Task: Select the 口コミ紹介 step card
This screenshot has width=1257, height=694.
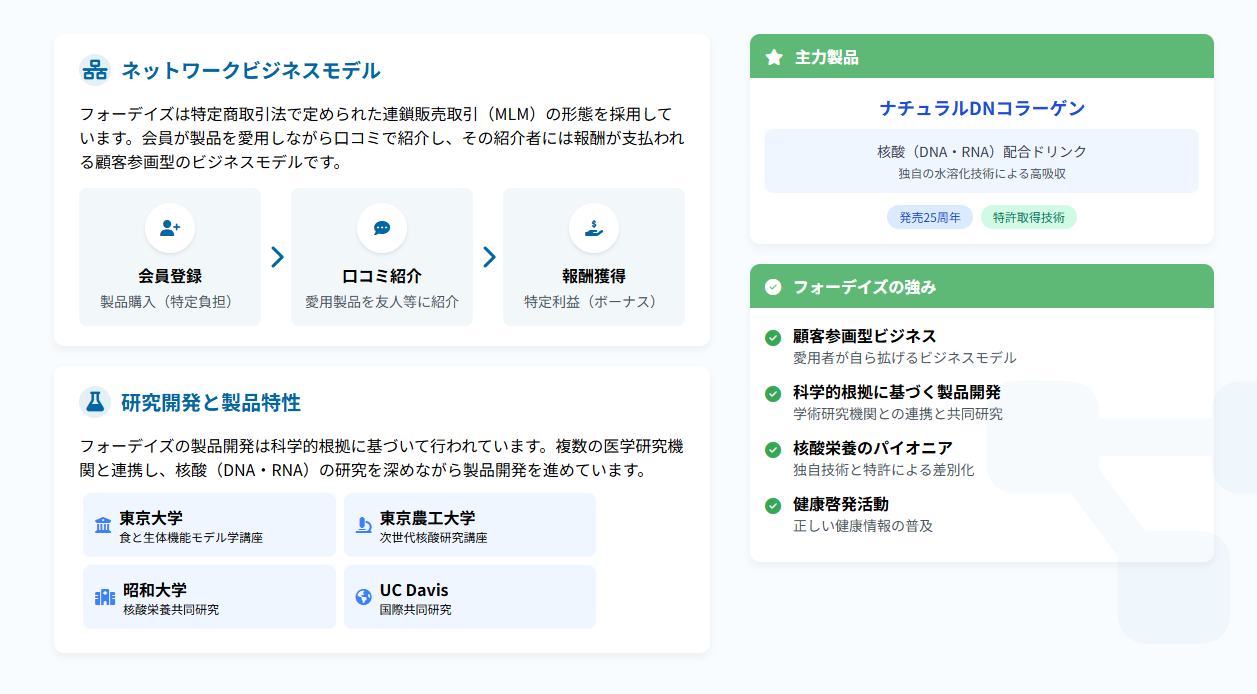Action: click(x=382, y=257)
